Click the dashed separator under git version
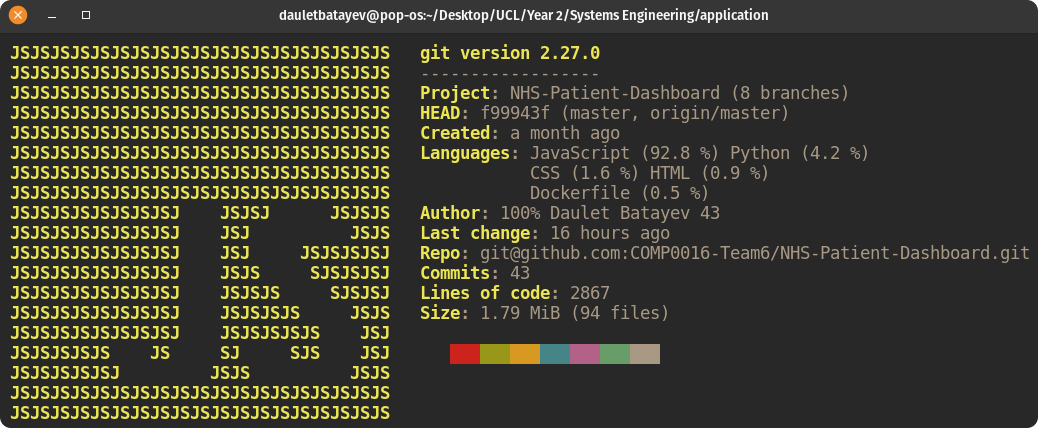Screen dimensions: 1038x428 point(510,73)
